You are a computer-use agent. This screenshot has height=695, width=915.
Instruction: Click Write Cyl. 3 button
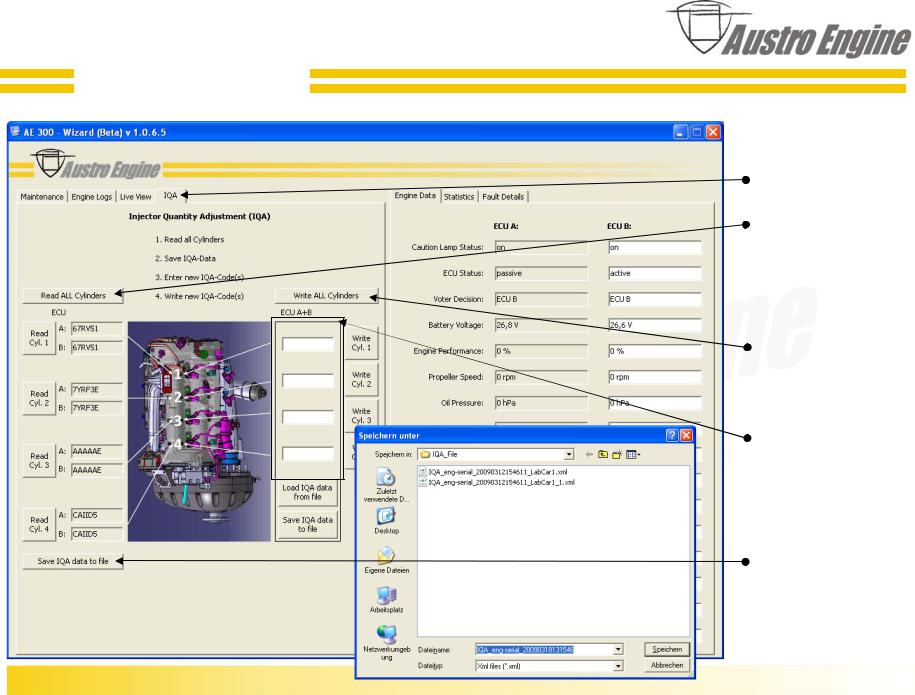[361, 415]
